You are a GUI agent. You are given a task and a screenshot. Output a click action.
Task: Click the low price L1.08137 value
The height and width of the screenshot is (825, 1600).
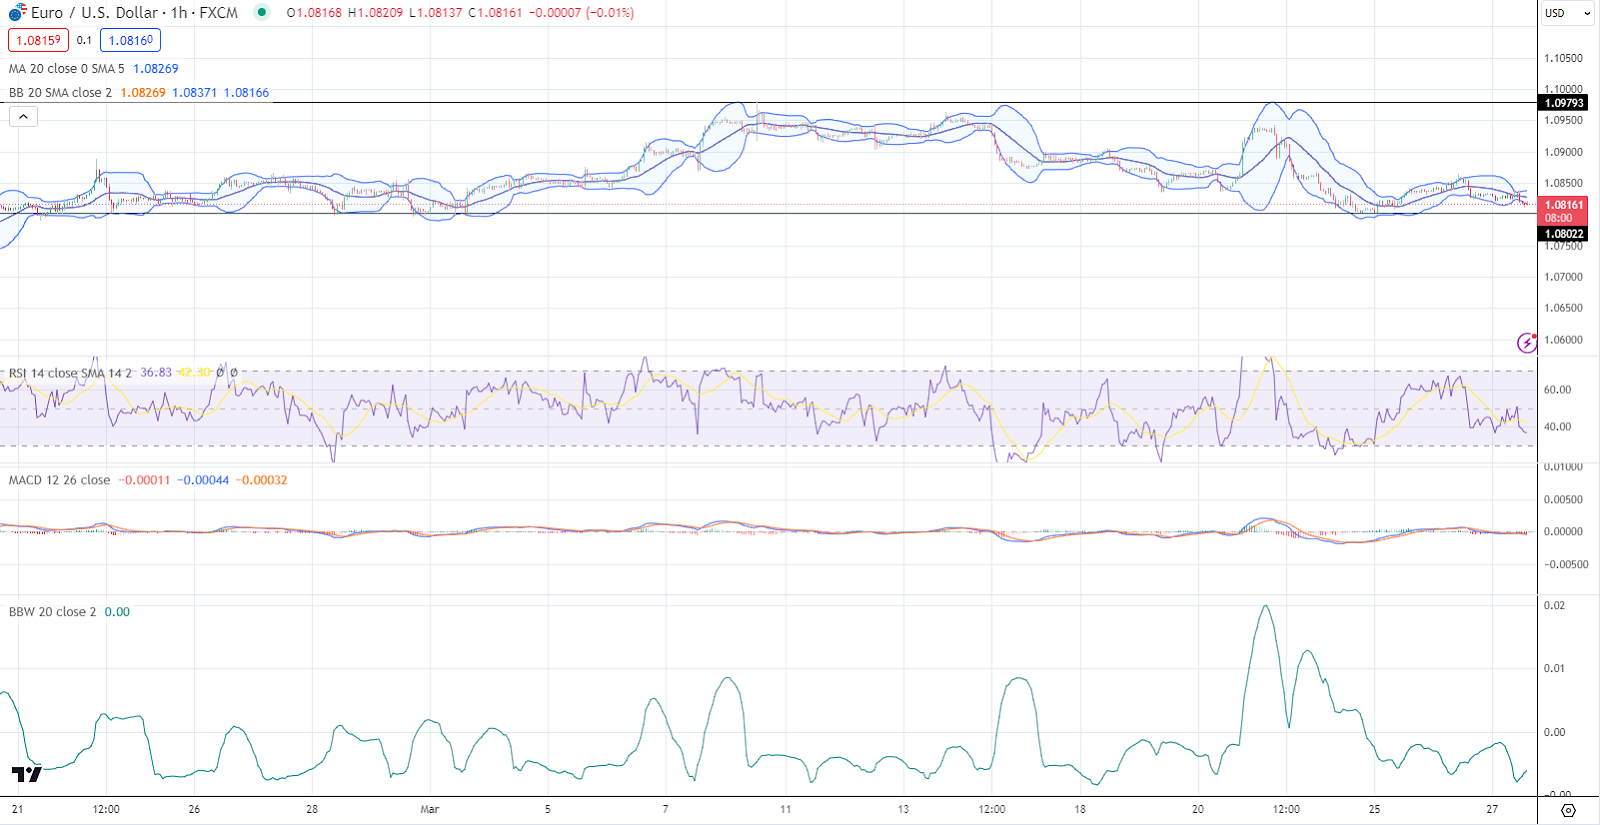pyautogui.click(x=436, y=13)
